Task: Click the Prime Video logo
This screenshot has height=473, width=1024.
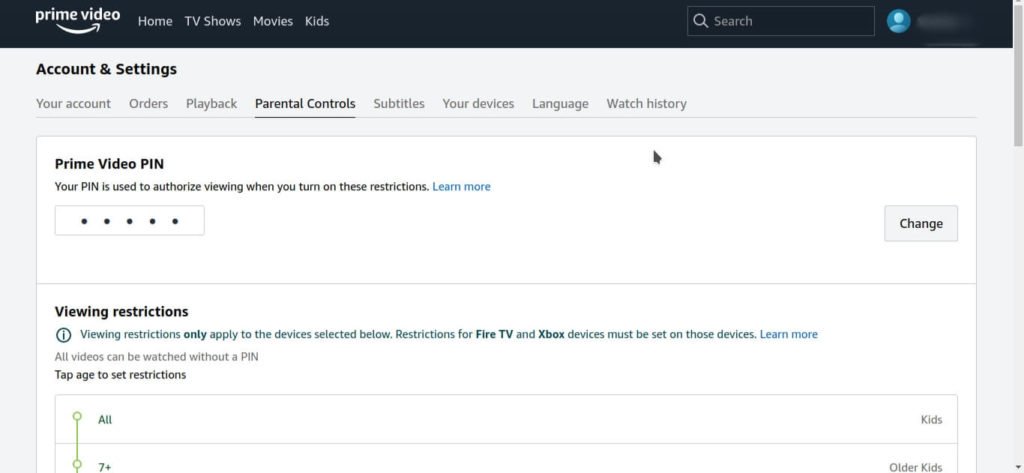Action: tap(78, 21)
